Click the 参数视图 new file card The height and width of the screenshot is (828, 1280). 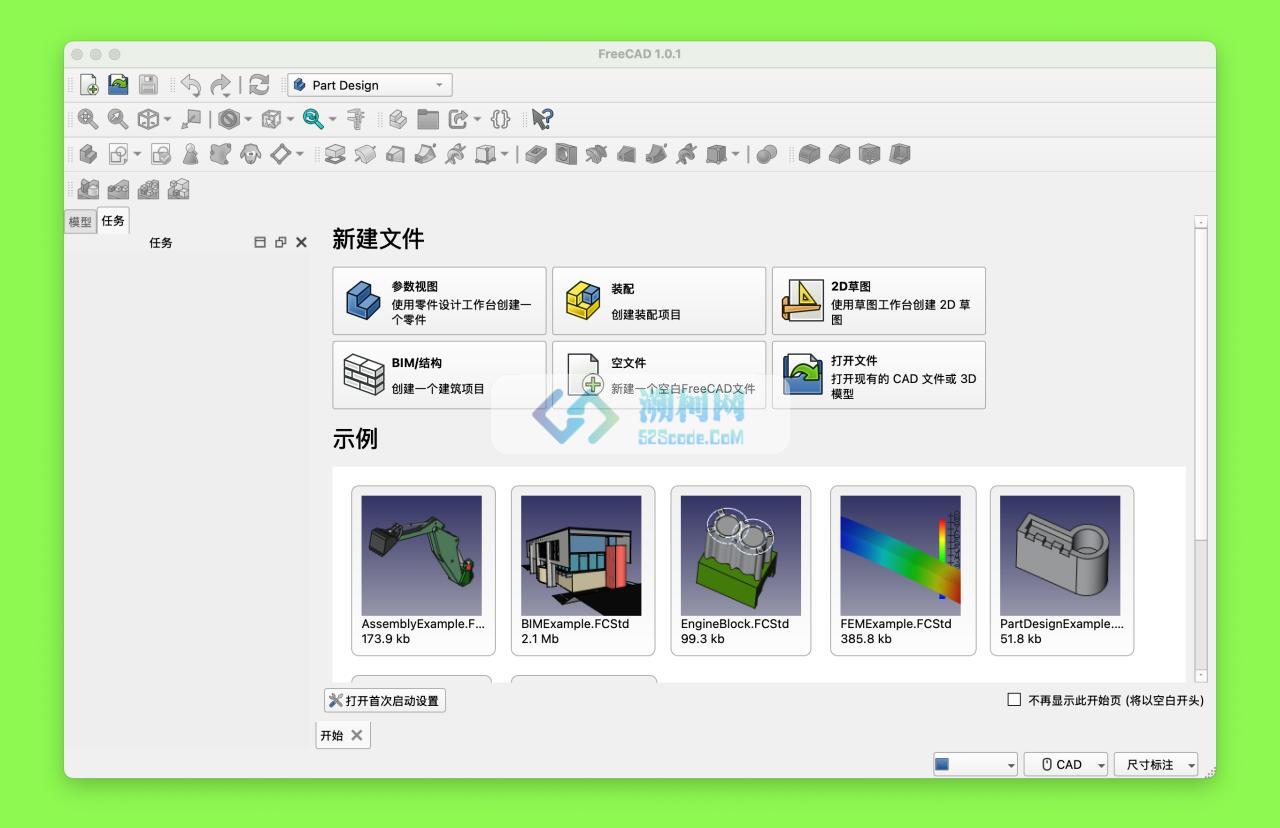click(439, 300)
